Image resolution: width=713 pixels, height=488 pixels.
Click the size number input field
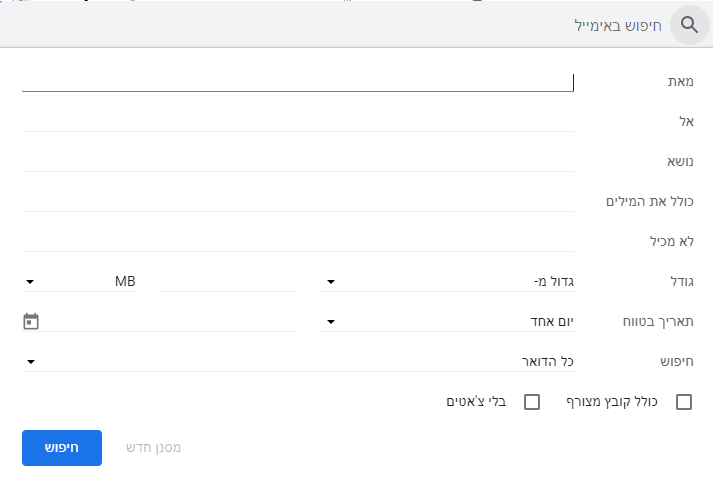(x=228, y=282)
